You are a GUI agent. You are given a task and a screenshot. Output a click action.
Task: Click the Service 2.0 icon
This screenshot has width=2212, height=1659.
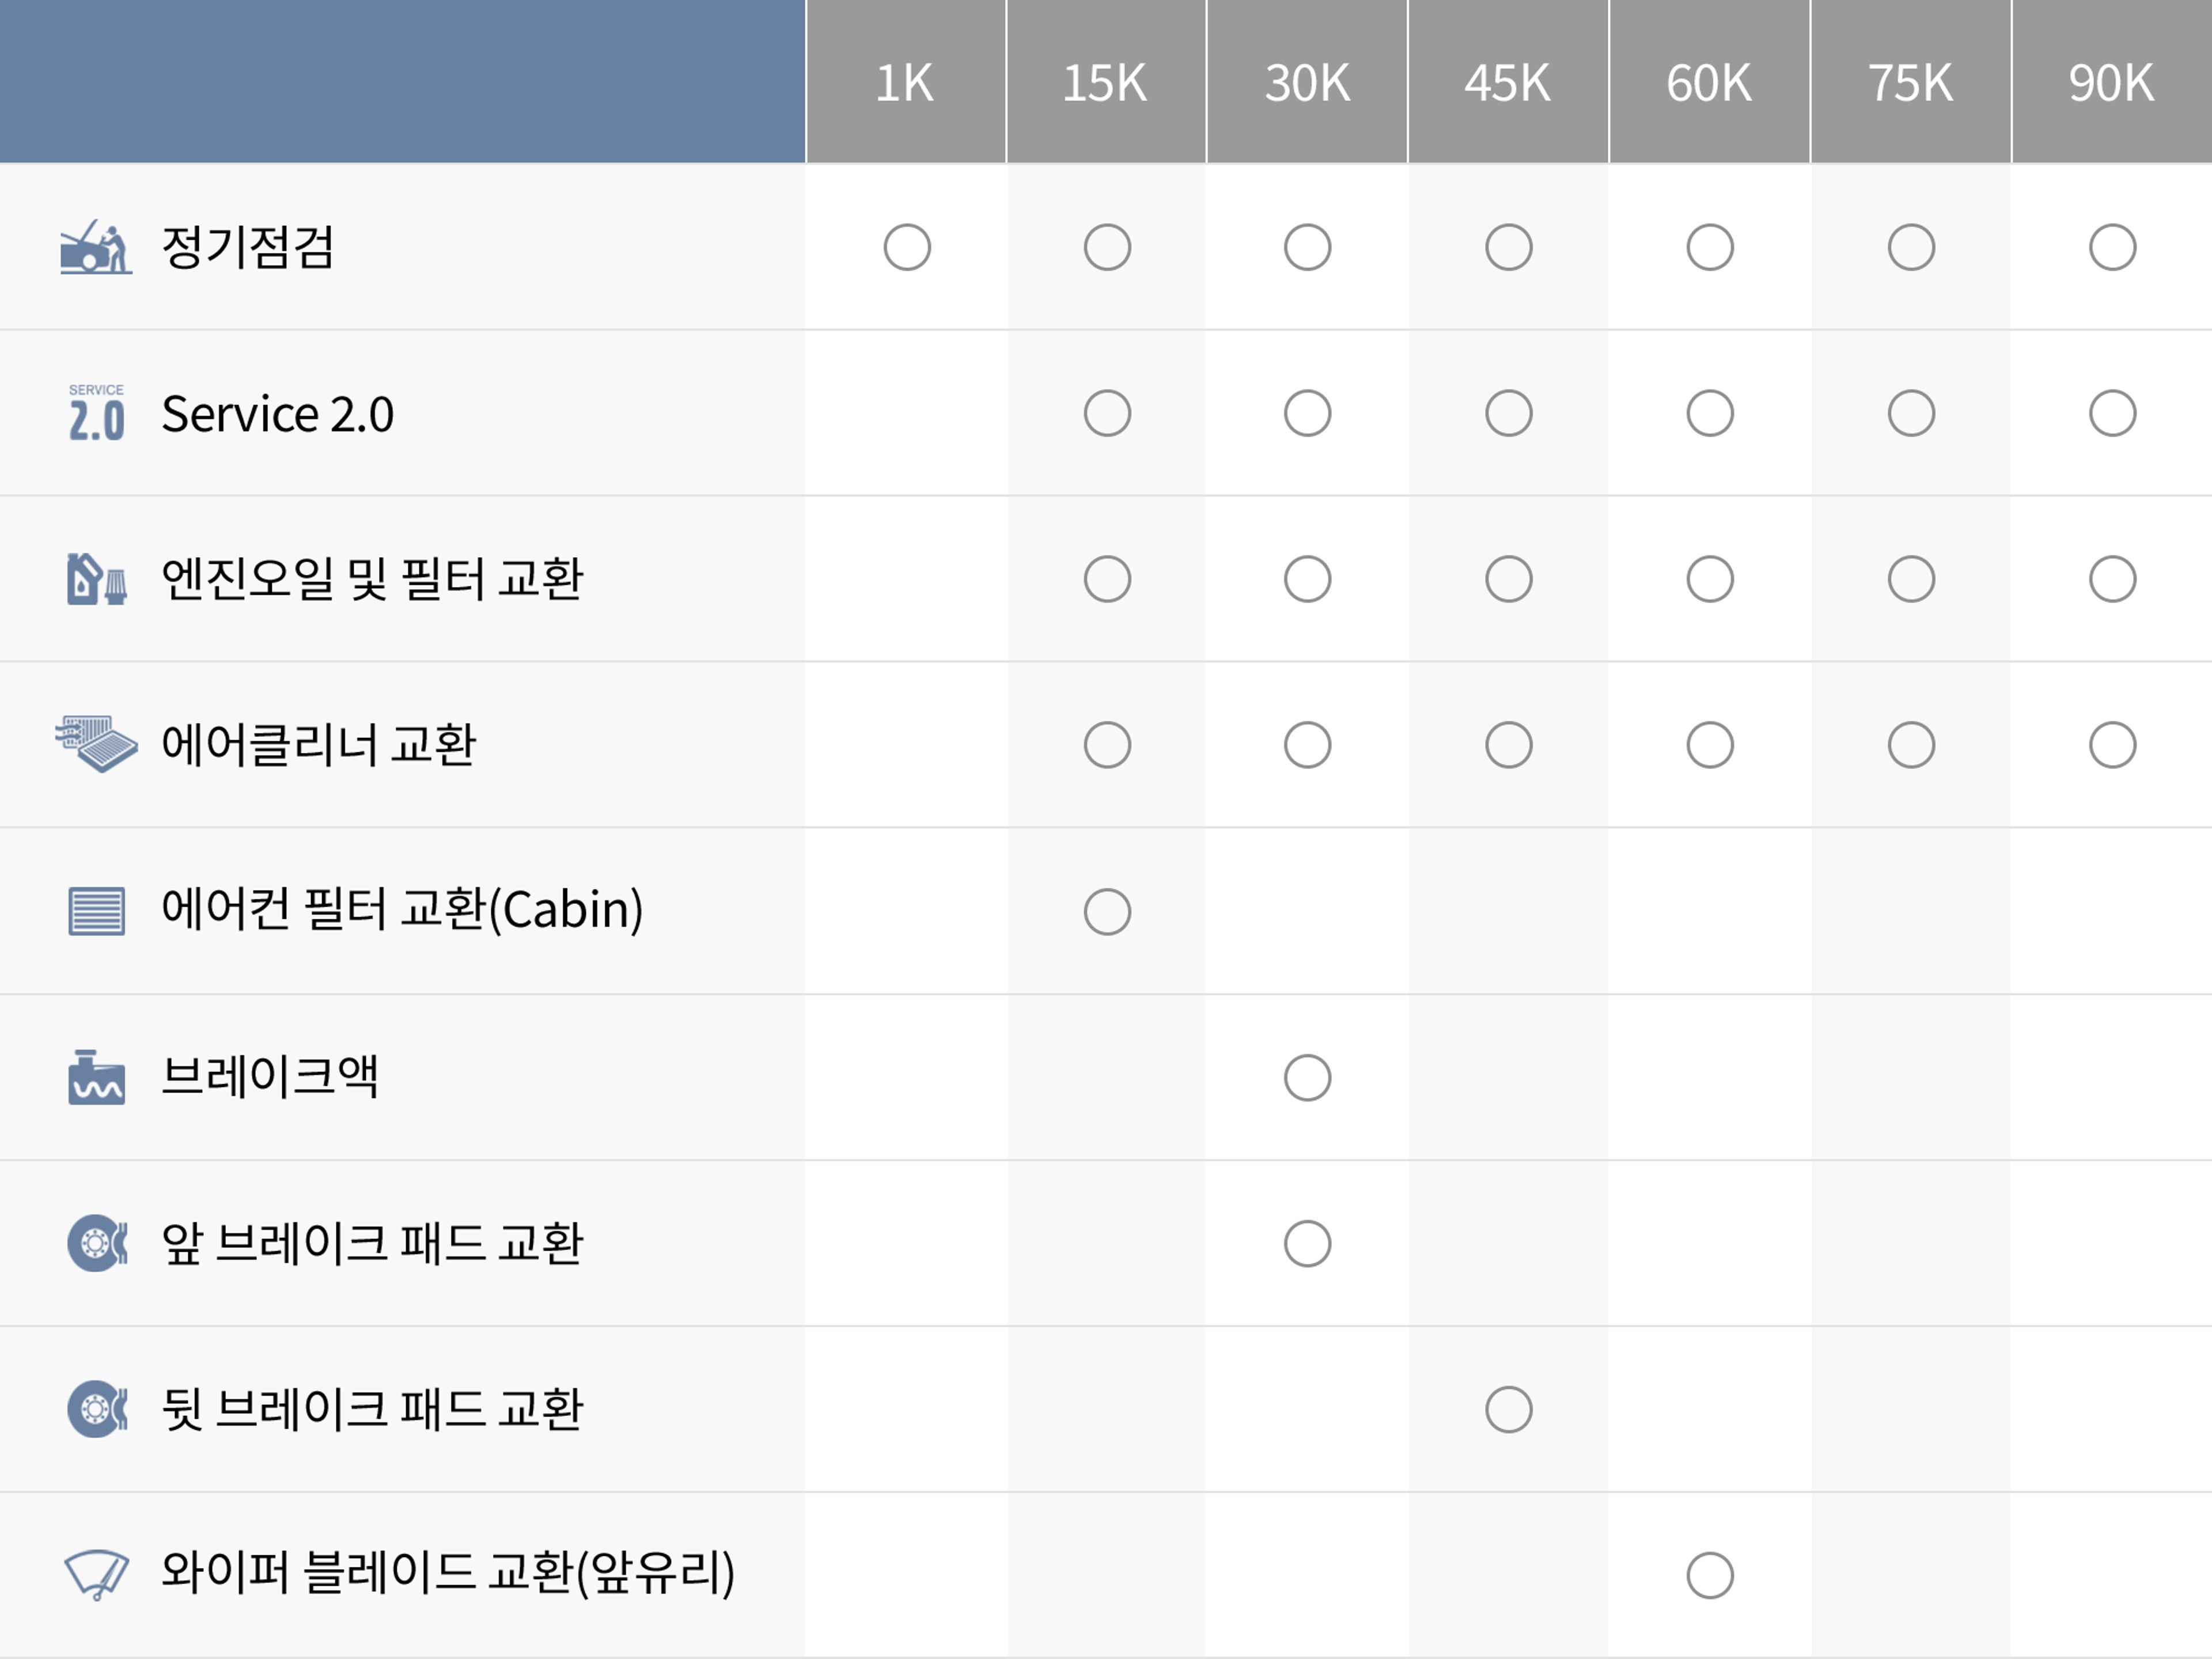[96, 413]
